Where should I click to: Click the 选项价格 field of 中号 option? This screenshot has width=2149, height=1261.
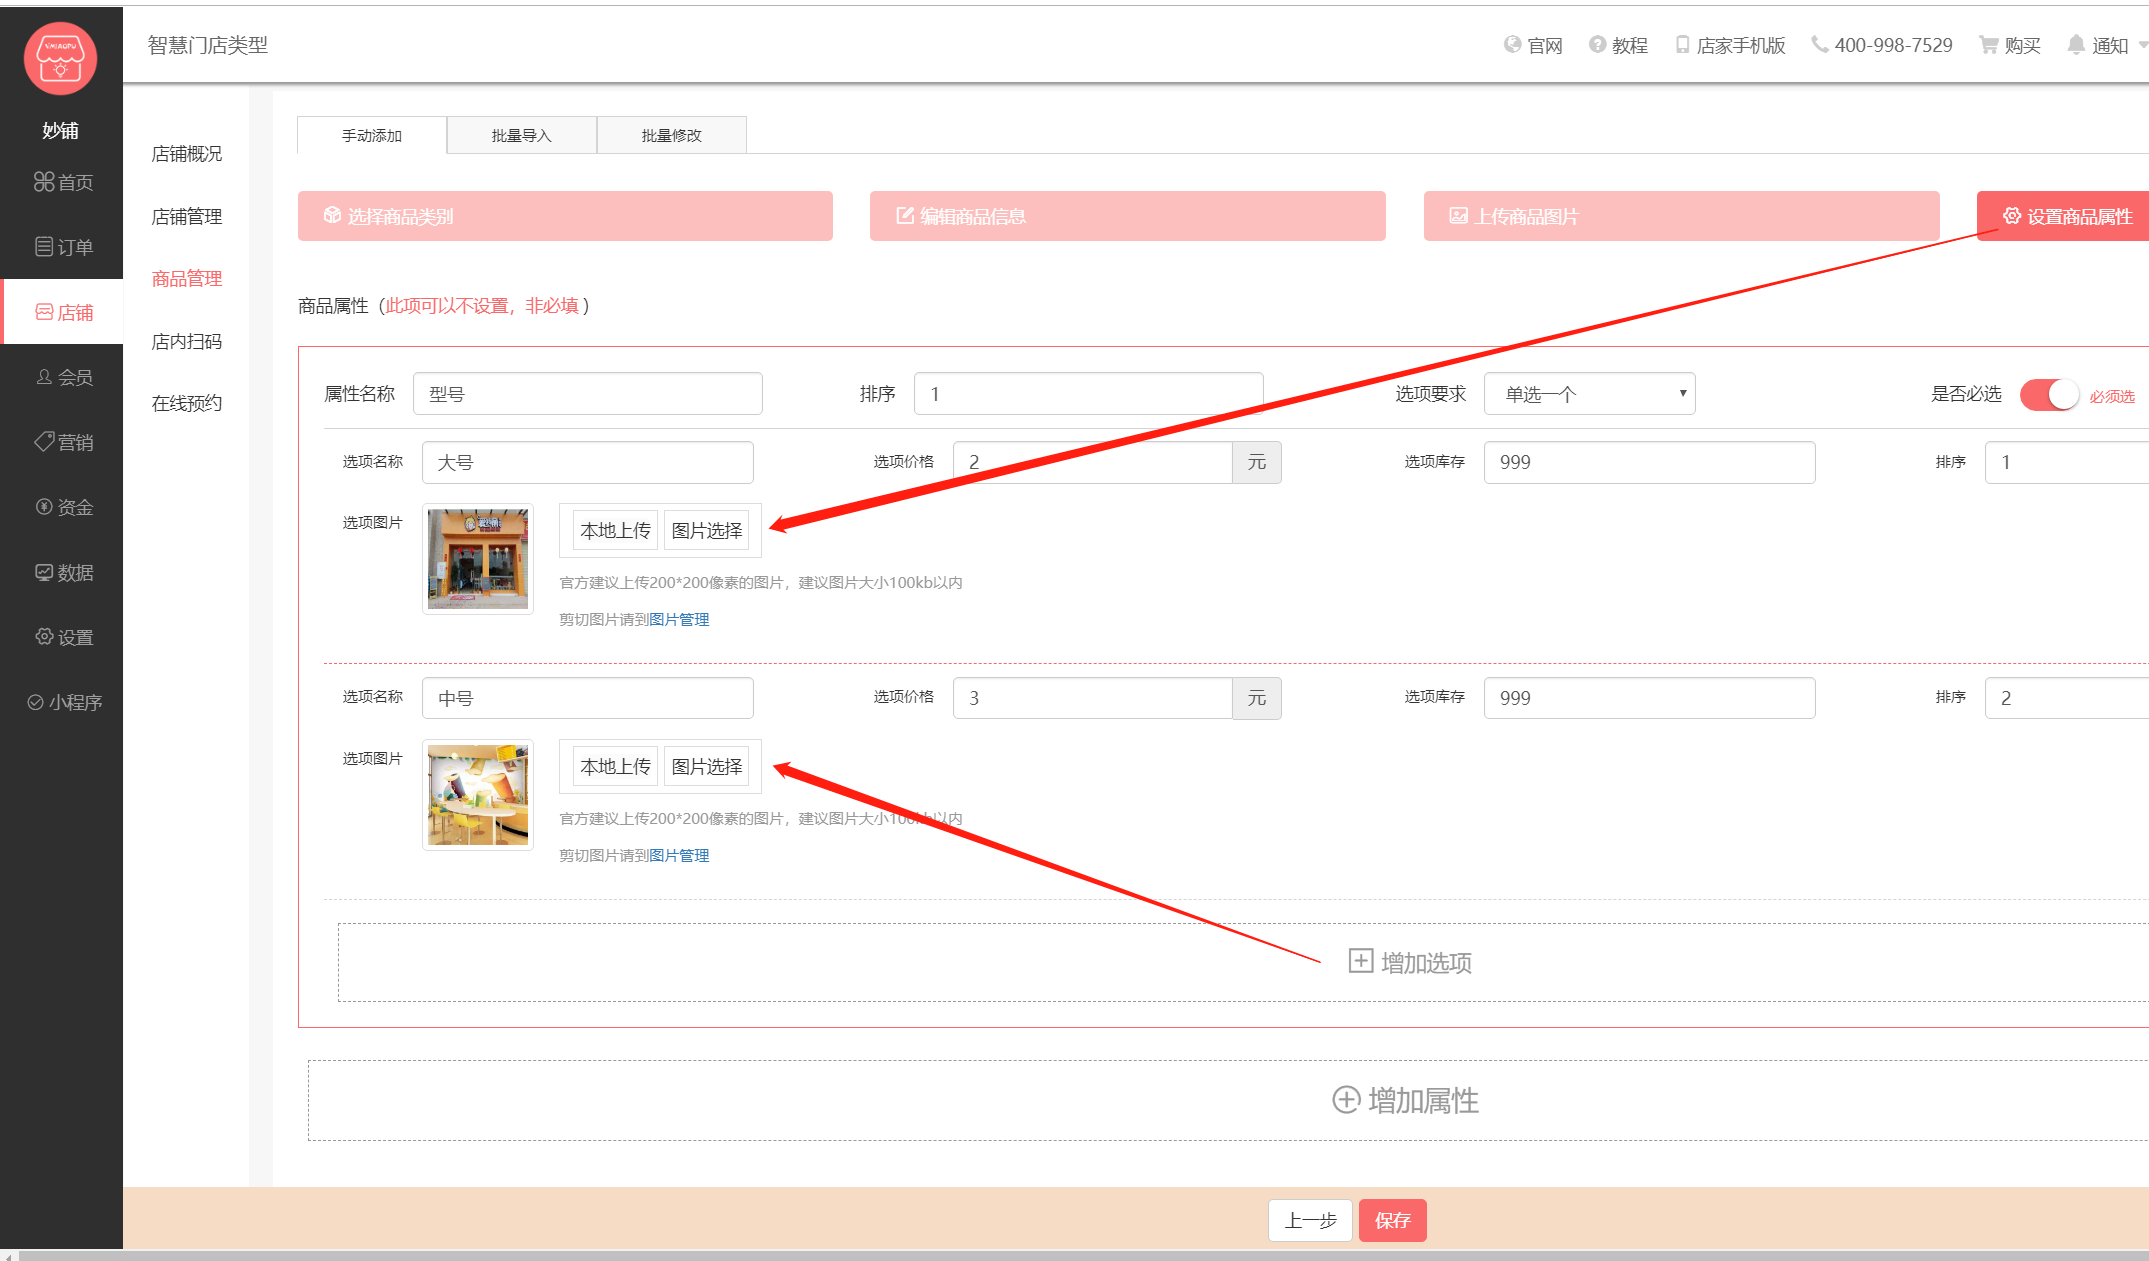click(x=1092, y=698)
